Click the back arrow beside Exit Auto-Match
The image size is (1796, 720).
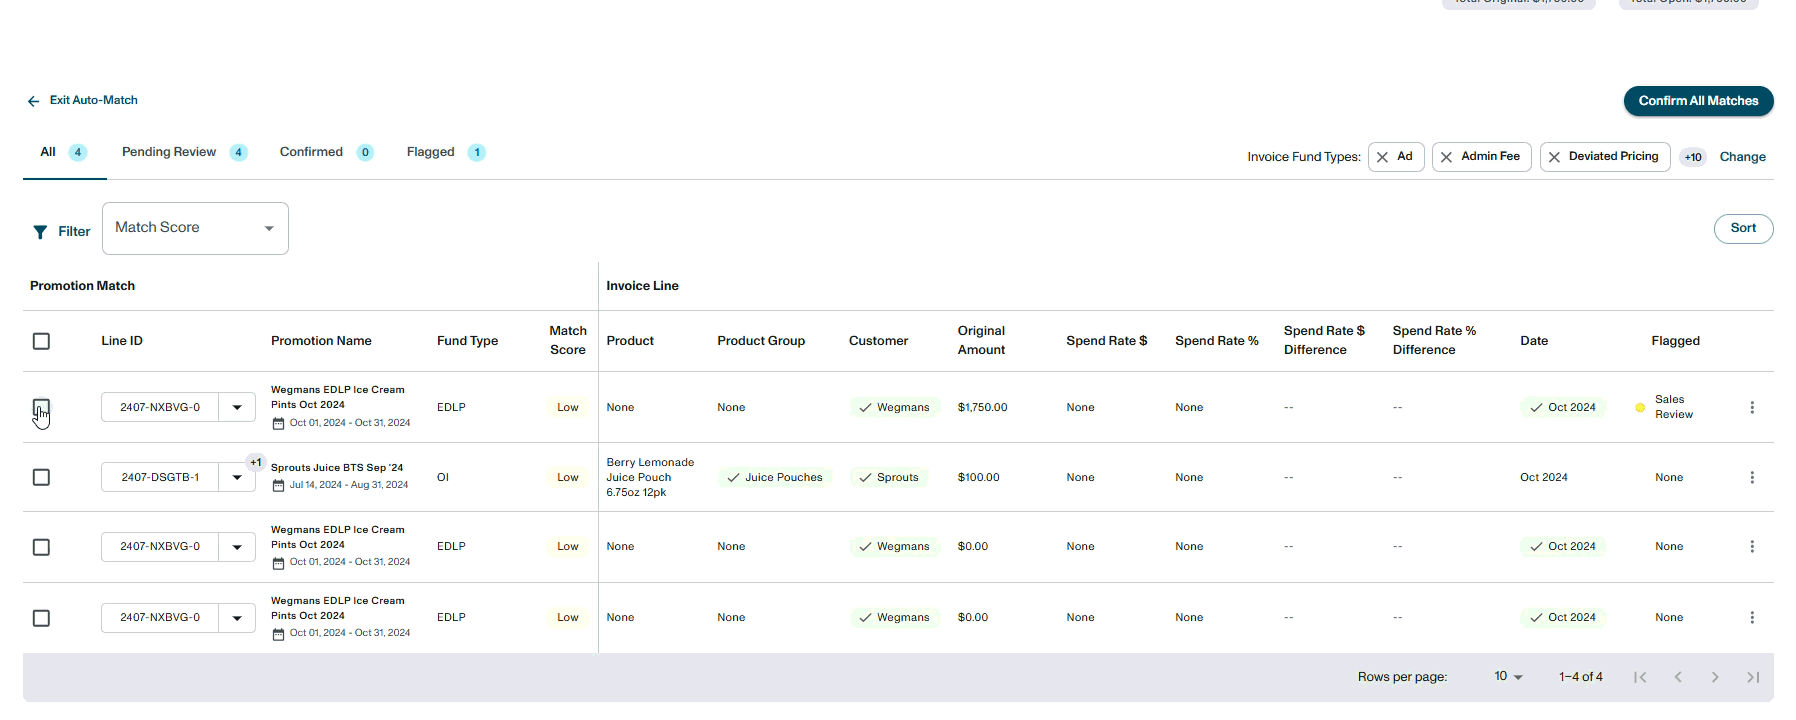pyautogui.click(x=33, y=101)
